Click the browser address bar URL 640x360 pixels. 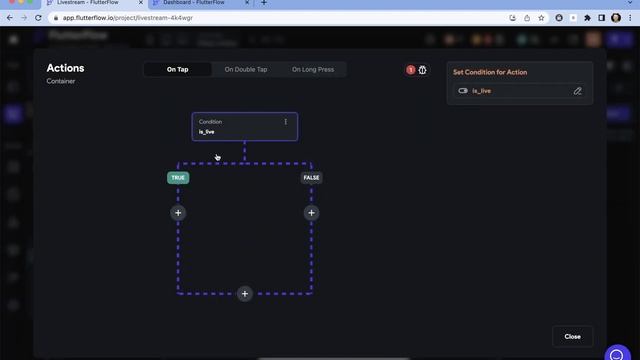pos(128,18)
